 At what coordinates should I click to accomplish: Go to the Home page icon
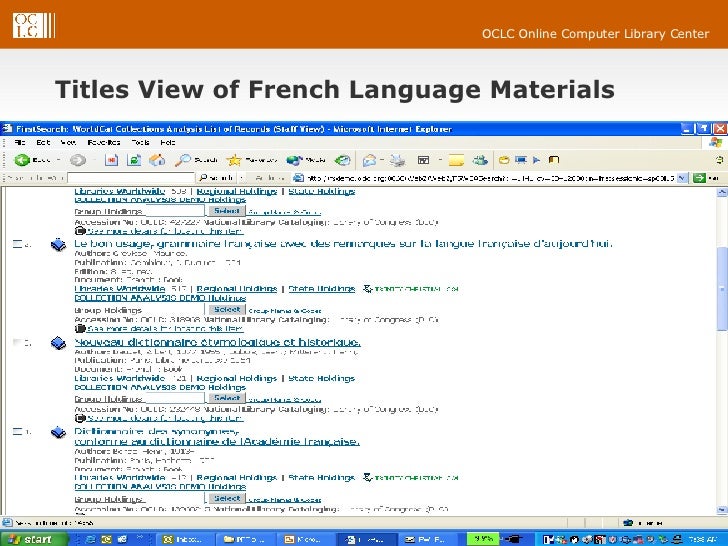(x=157, y=160)
